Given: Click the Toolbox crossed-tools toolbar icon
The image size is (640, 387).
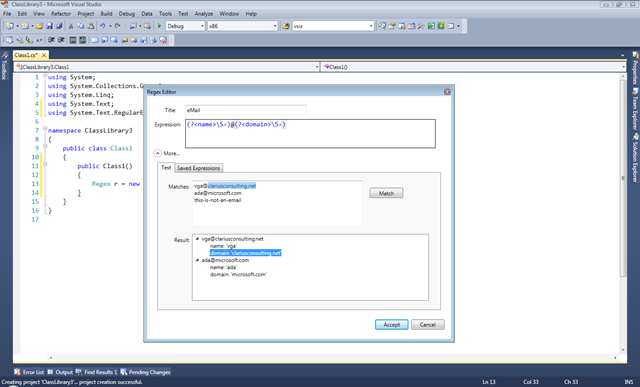Looking at the screenshot, I should pos(421,26).
